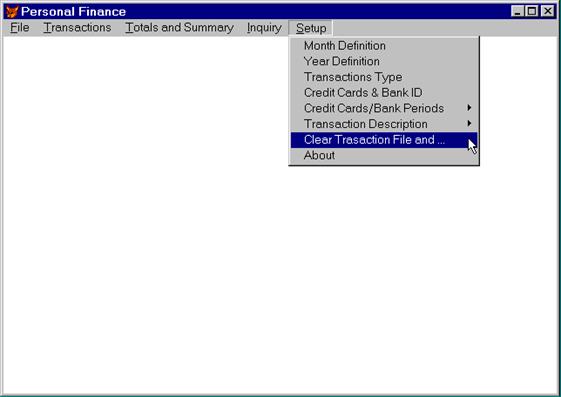
Task: Close the Personal Finance window
Action: click(x=547, y=11)
